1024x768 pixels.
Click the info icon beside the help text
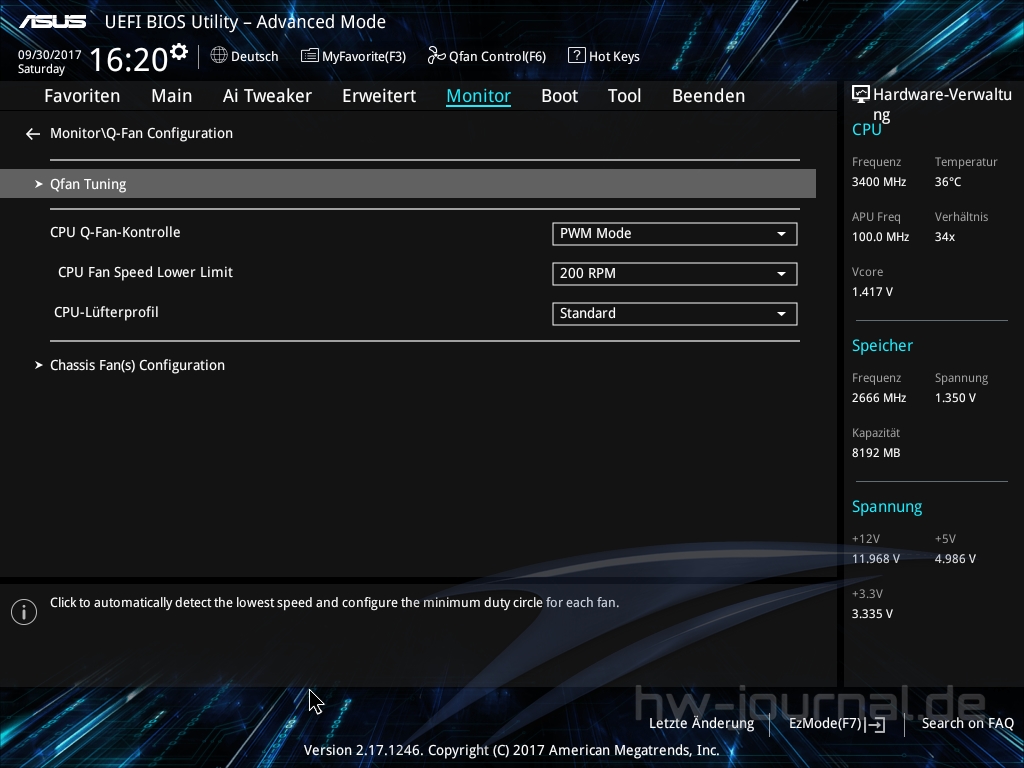[x=24, y=612]
